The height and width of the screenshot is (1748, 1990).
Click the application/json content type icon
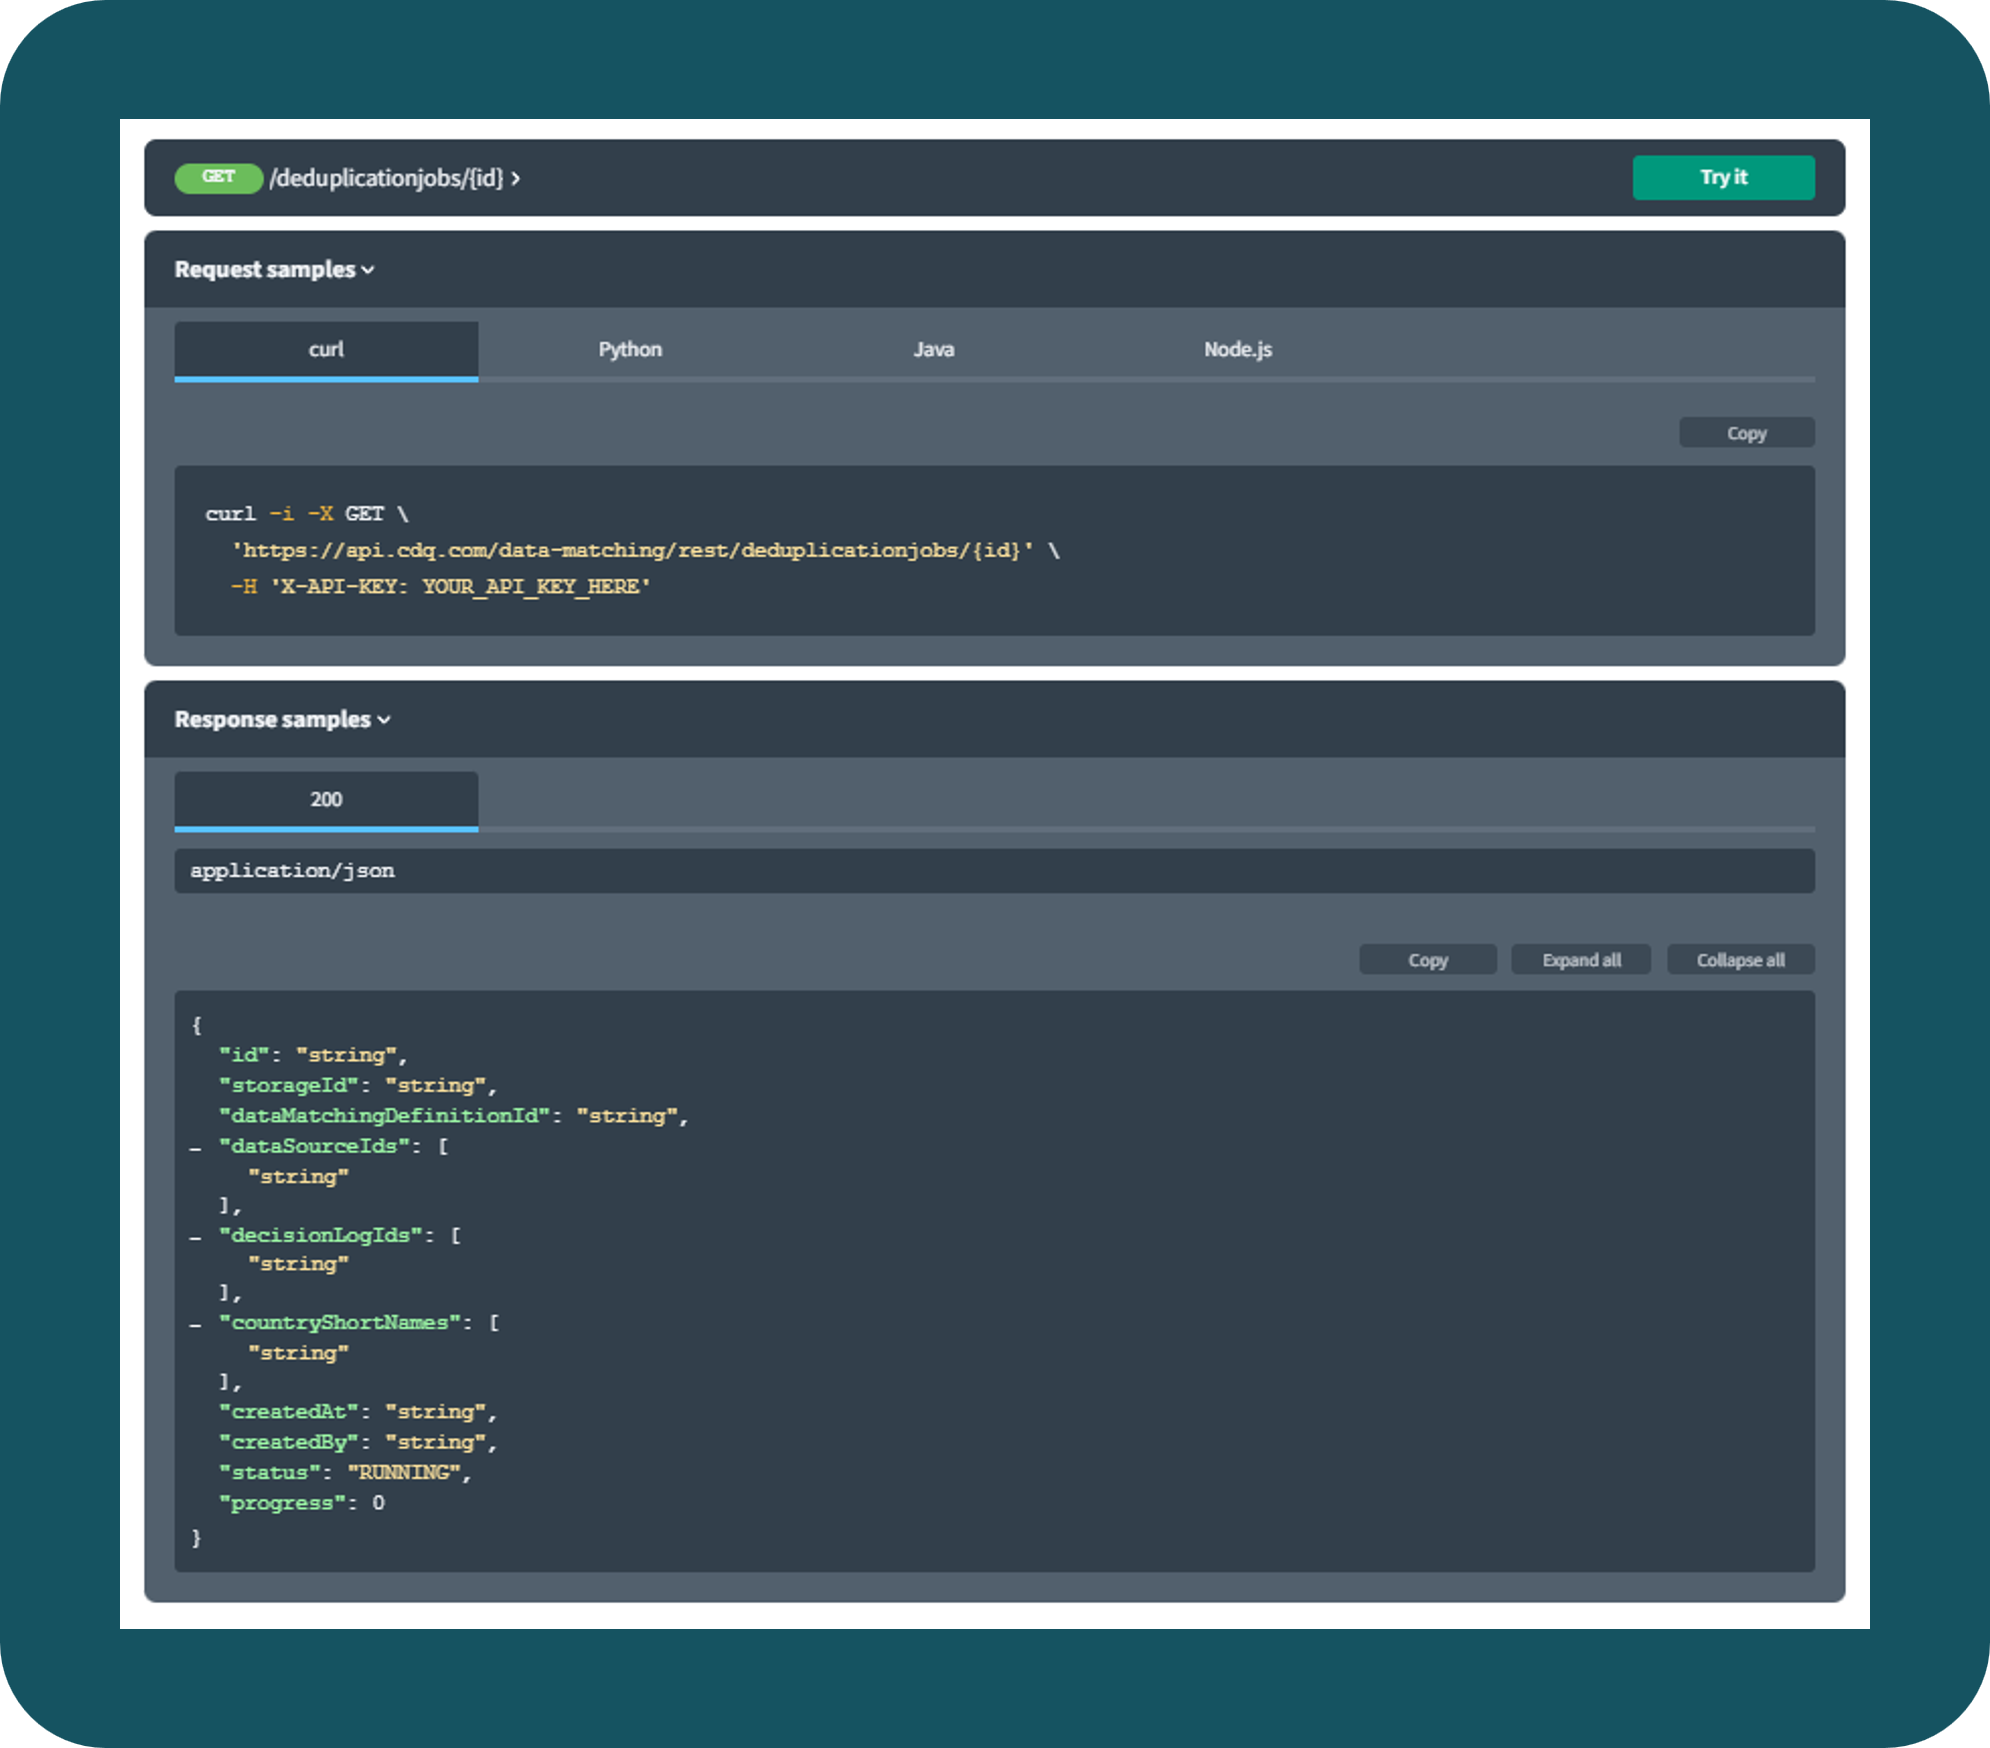pyautogui.click(x=296, y=871)
